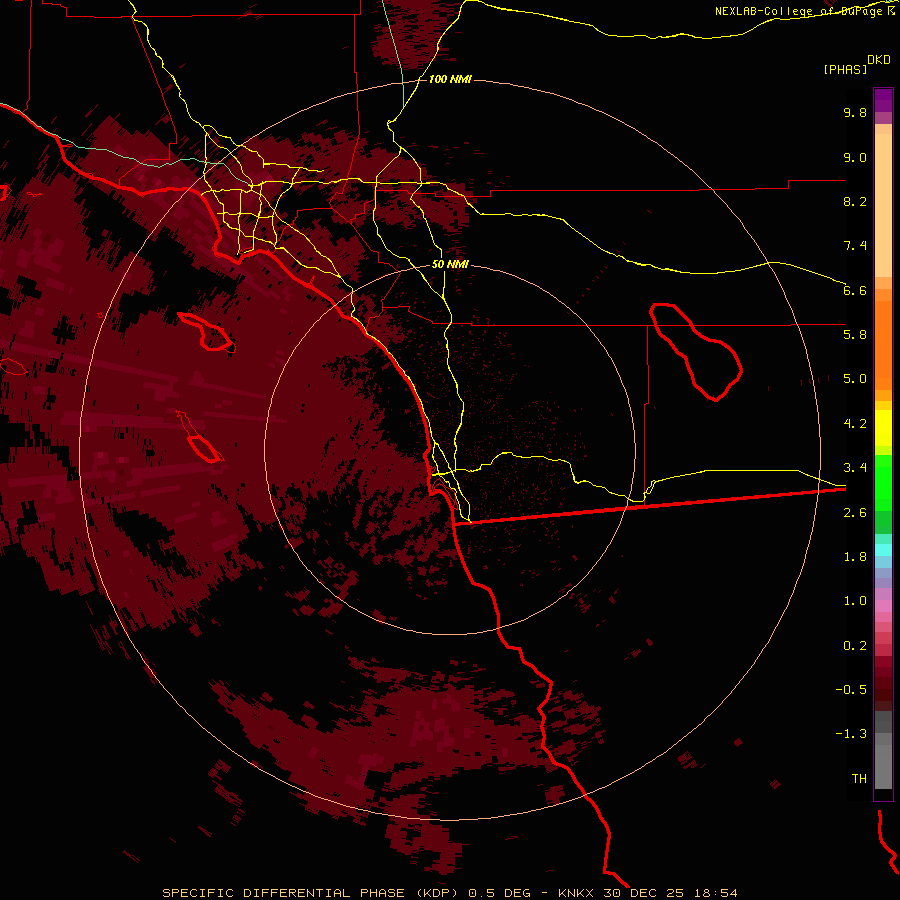Image resolution: width=900 pixels, height=900 pixels.
Task: Click the 9.0 value on color scale
Action: [855, 157]
